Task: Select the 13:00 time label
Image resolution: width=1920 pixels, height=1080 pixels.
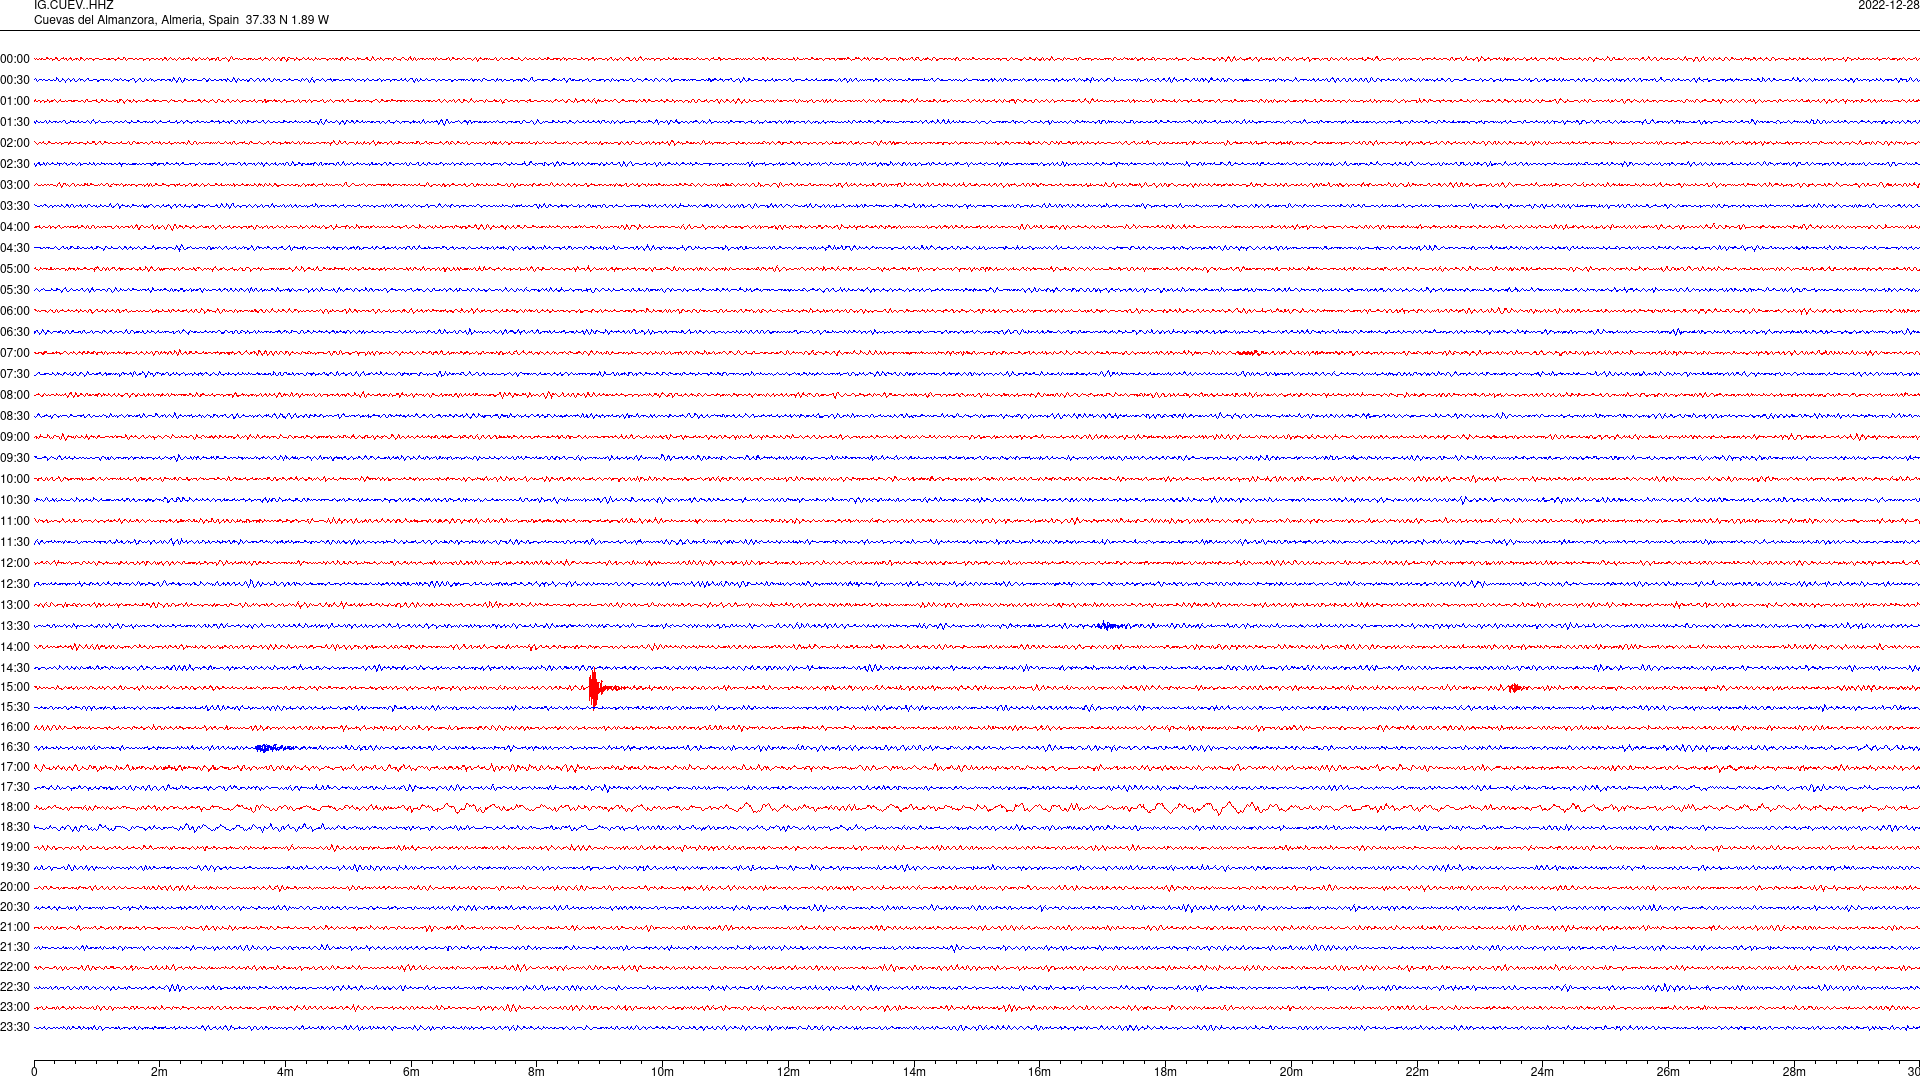Action: coord(15,605)
